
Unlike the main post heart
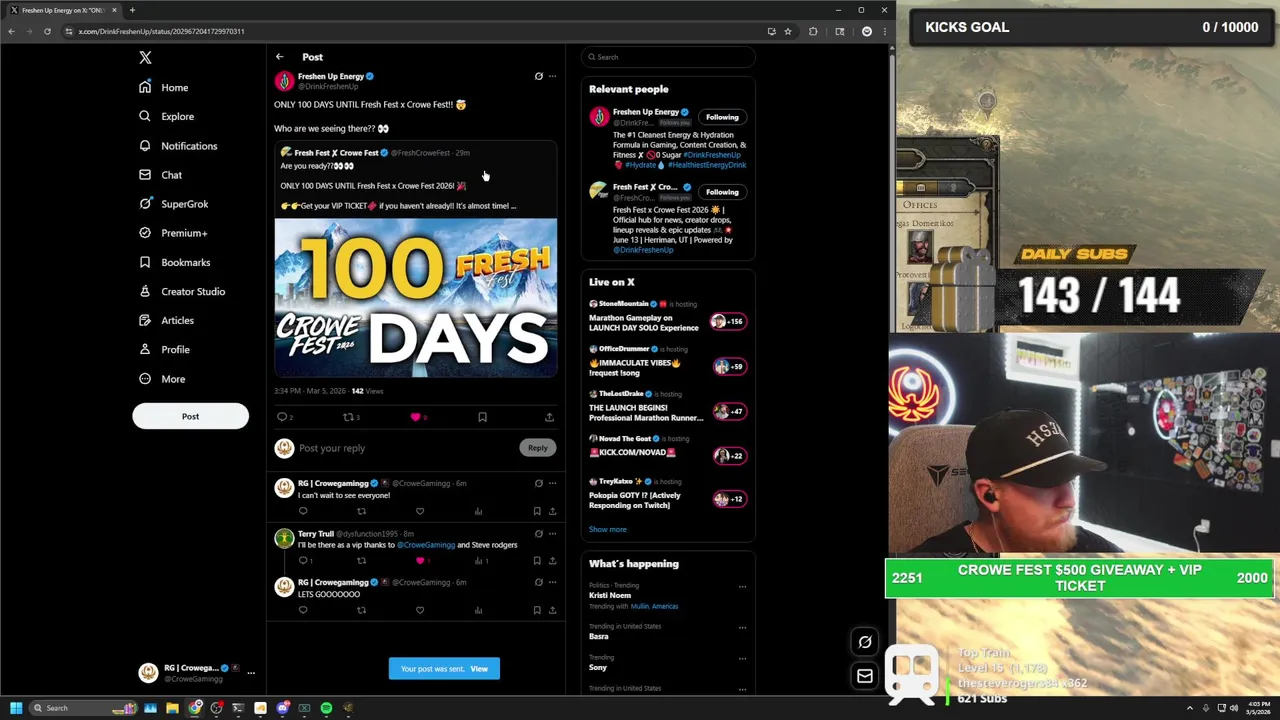coord(415,417)
